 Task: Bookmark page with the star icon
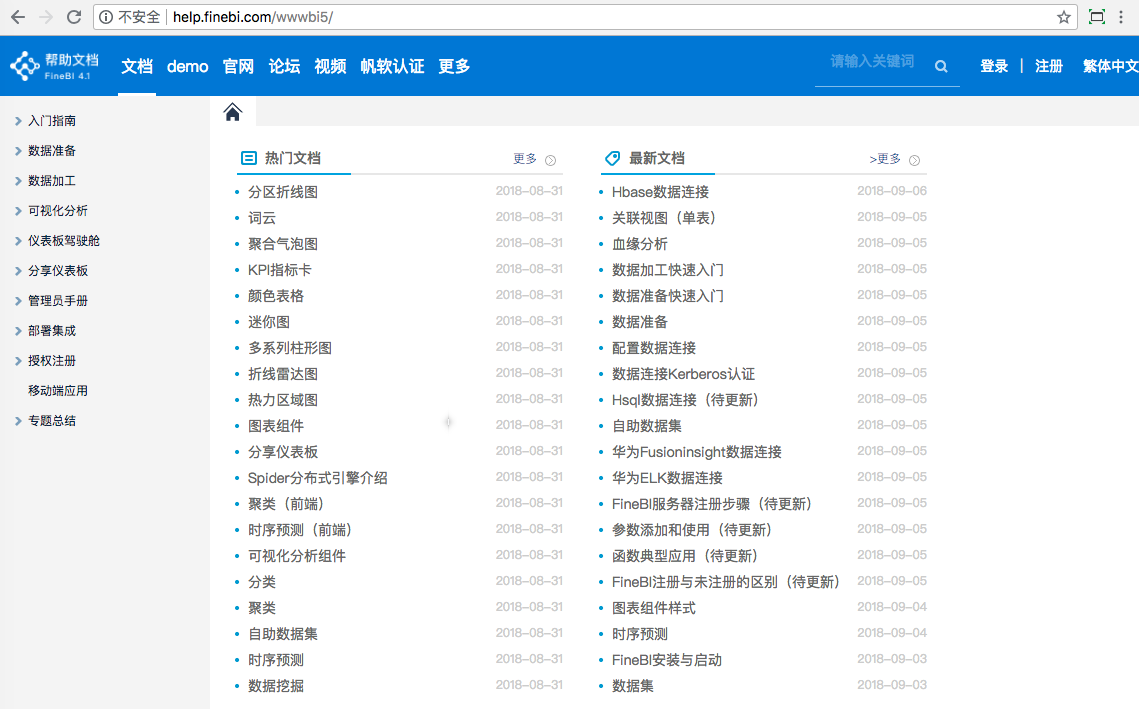point(1064,17)
